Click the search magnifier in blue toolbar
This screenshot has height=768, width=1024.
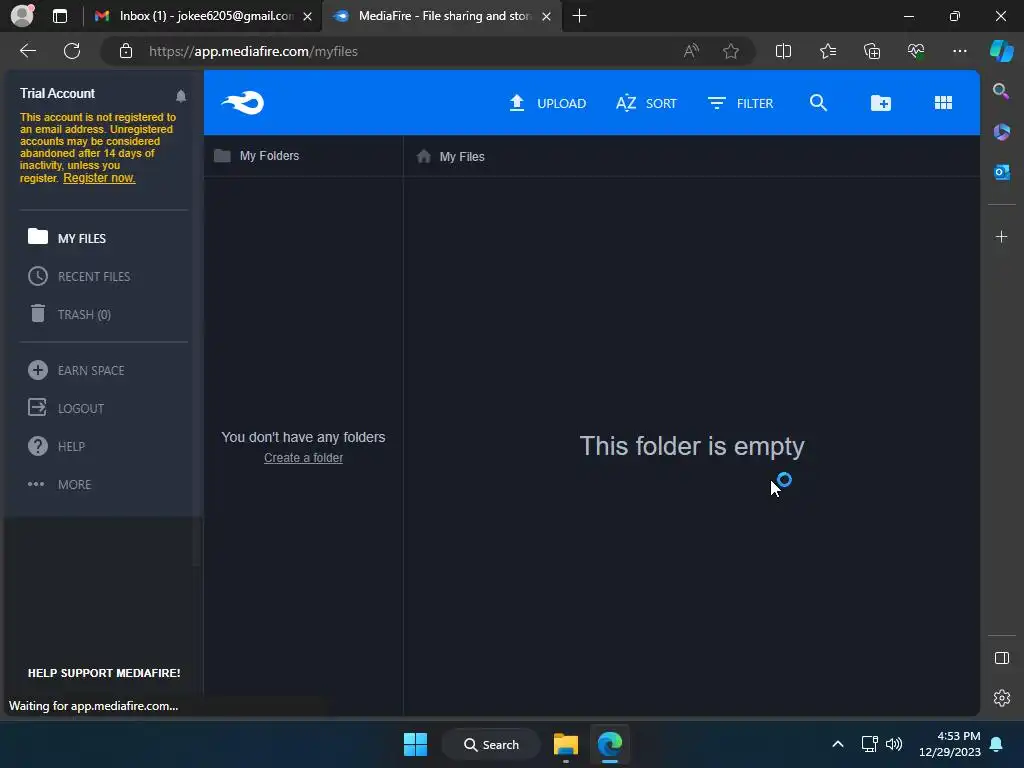coord(818,103)
